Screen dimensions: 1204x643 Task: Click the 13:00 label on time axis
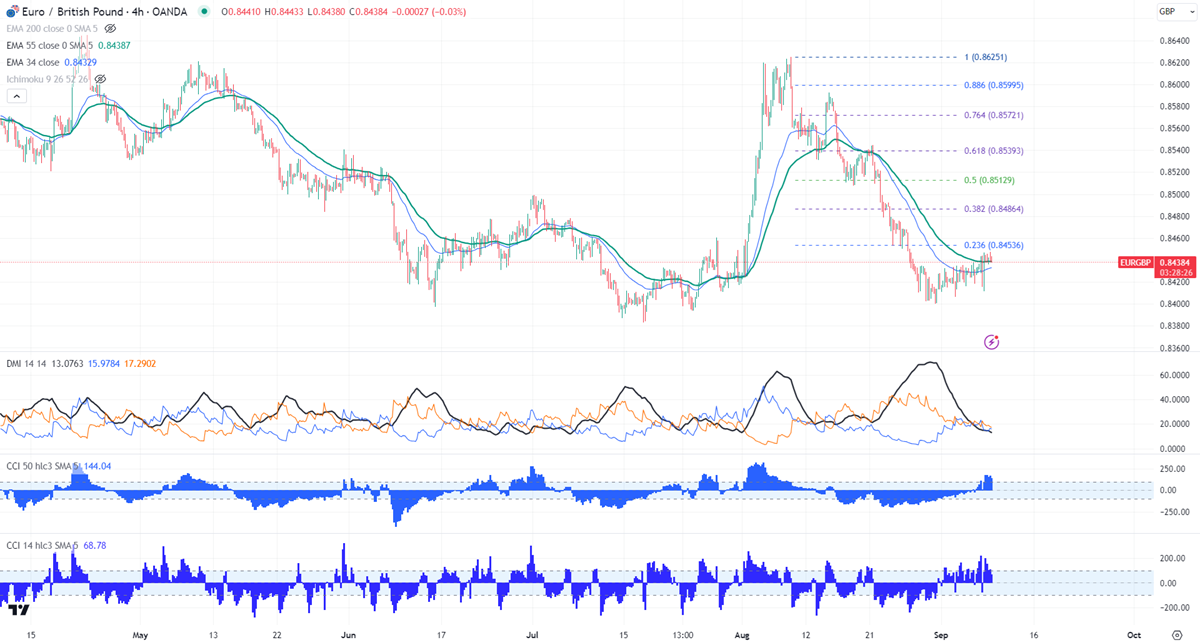click(x=683, y=634)
